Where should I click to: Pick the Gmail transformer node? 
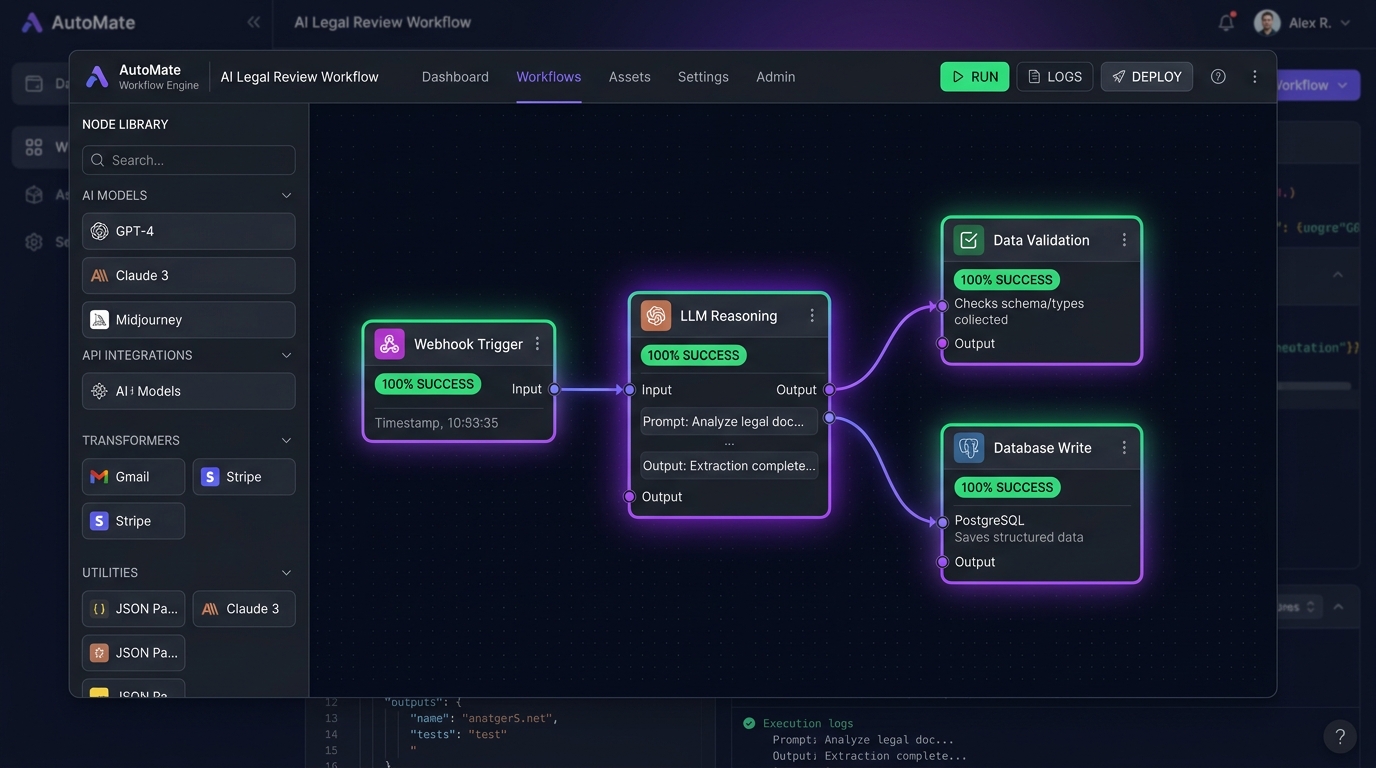pyautogui.click(x=133, y=477)
